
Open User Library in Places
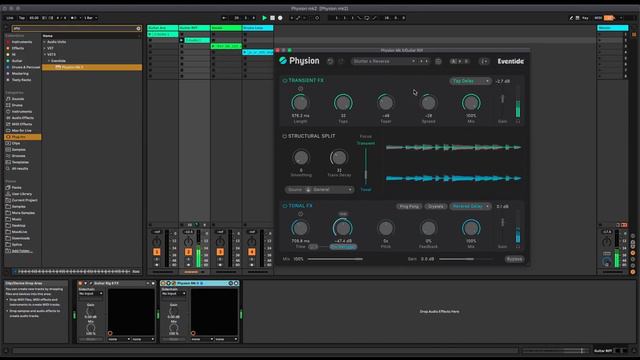pos(21,194)
